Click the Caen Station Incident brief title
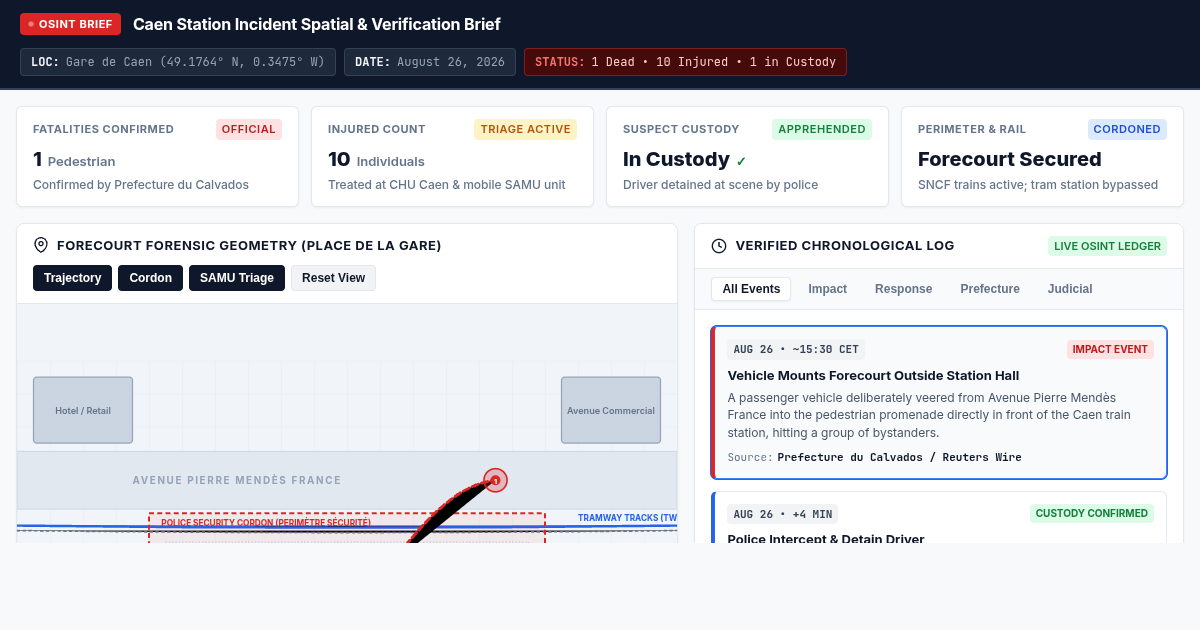Image resolution: width=1200 pixels, height=630 pixels. tap(317, 24)
